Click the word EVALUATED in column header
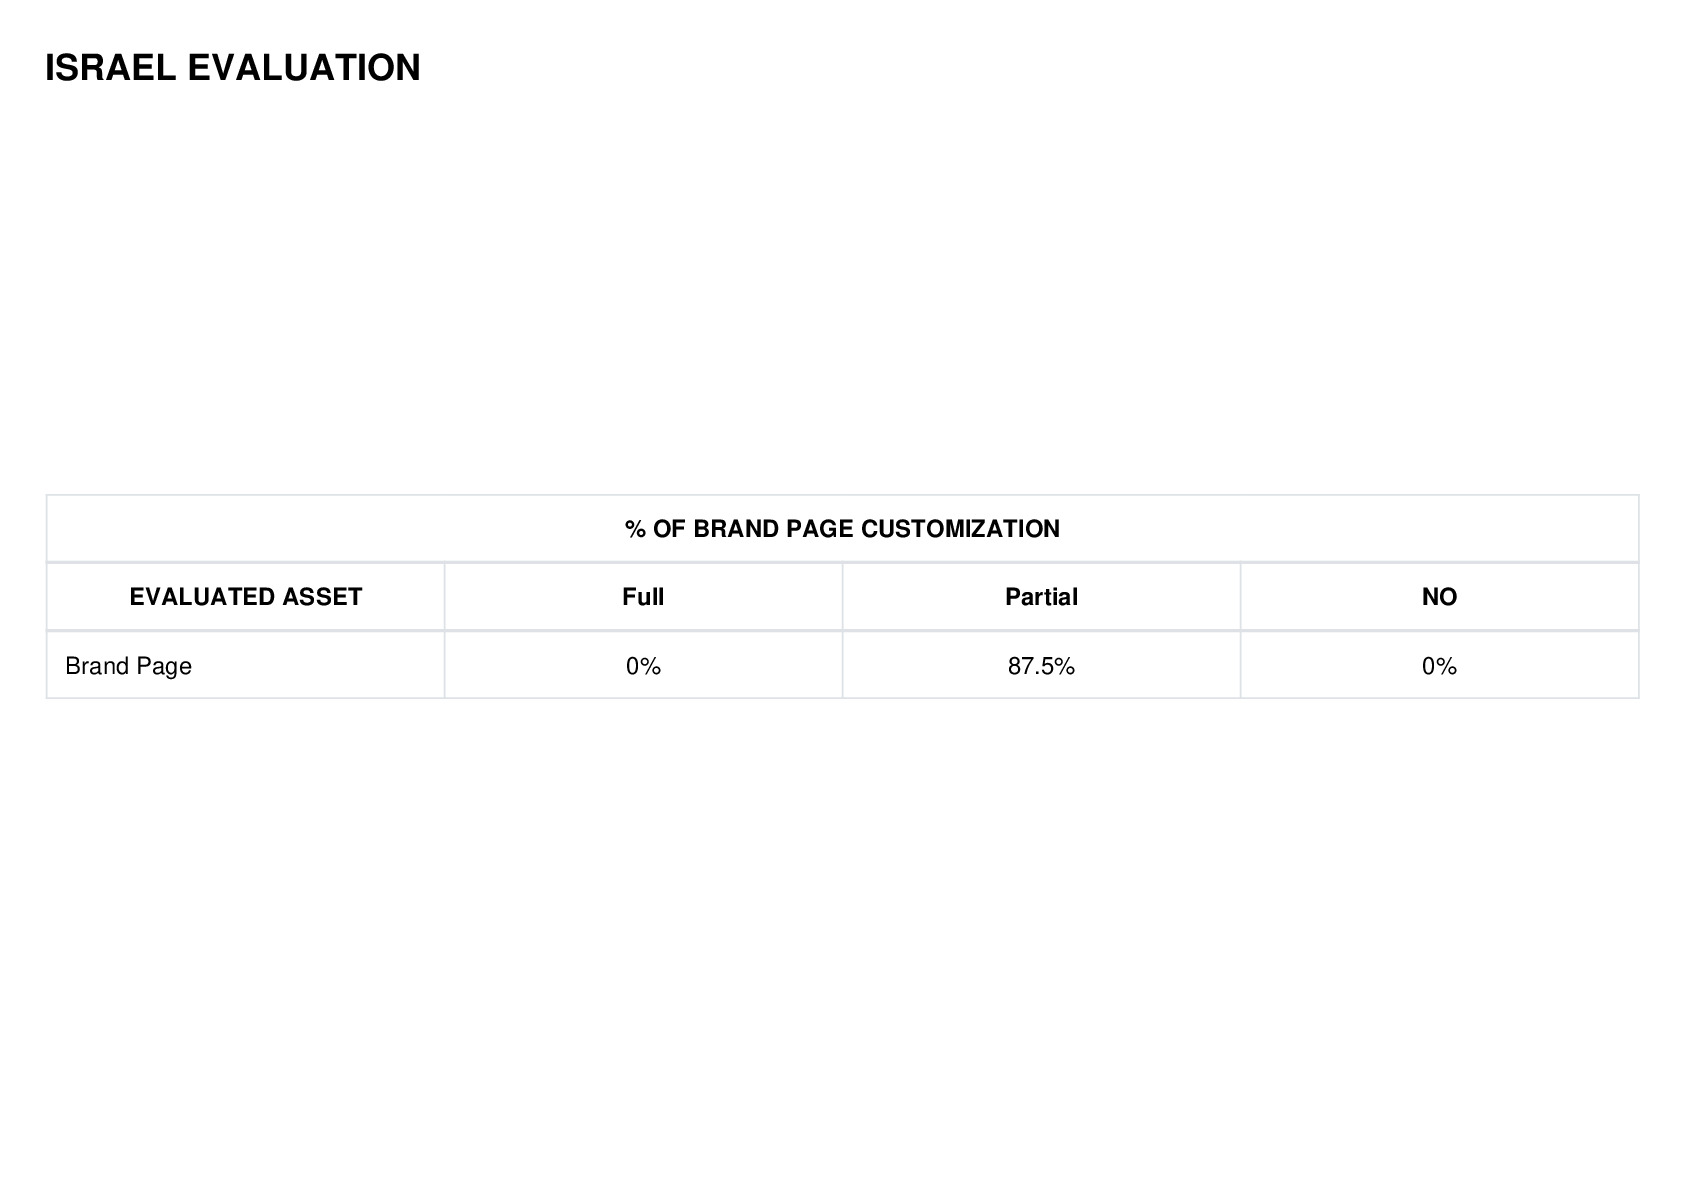The width and height of the screenshot is (1684, 1191). 202,597
